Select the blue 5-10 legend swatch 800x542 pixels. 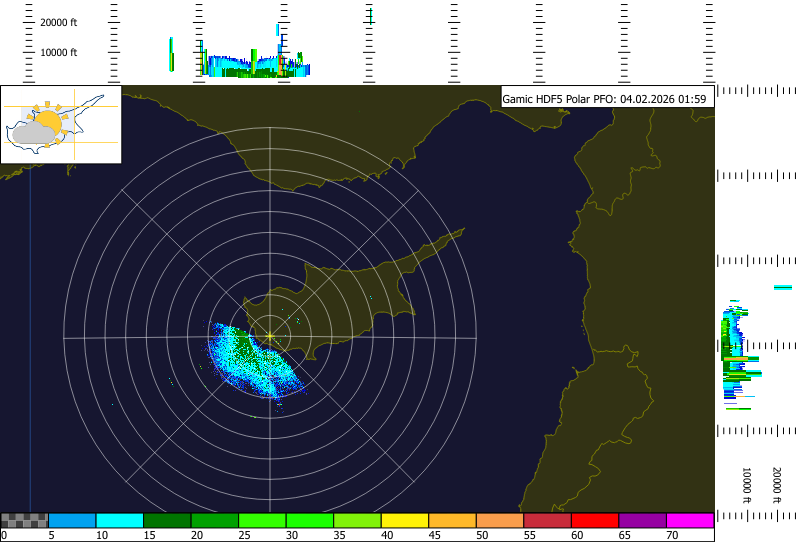[x=72, y=520]
